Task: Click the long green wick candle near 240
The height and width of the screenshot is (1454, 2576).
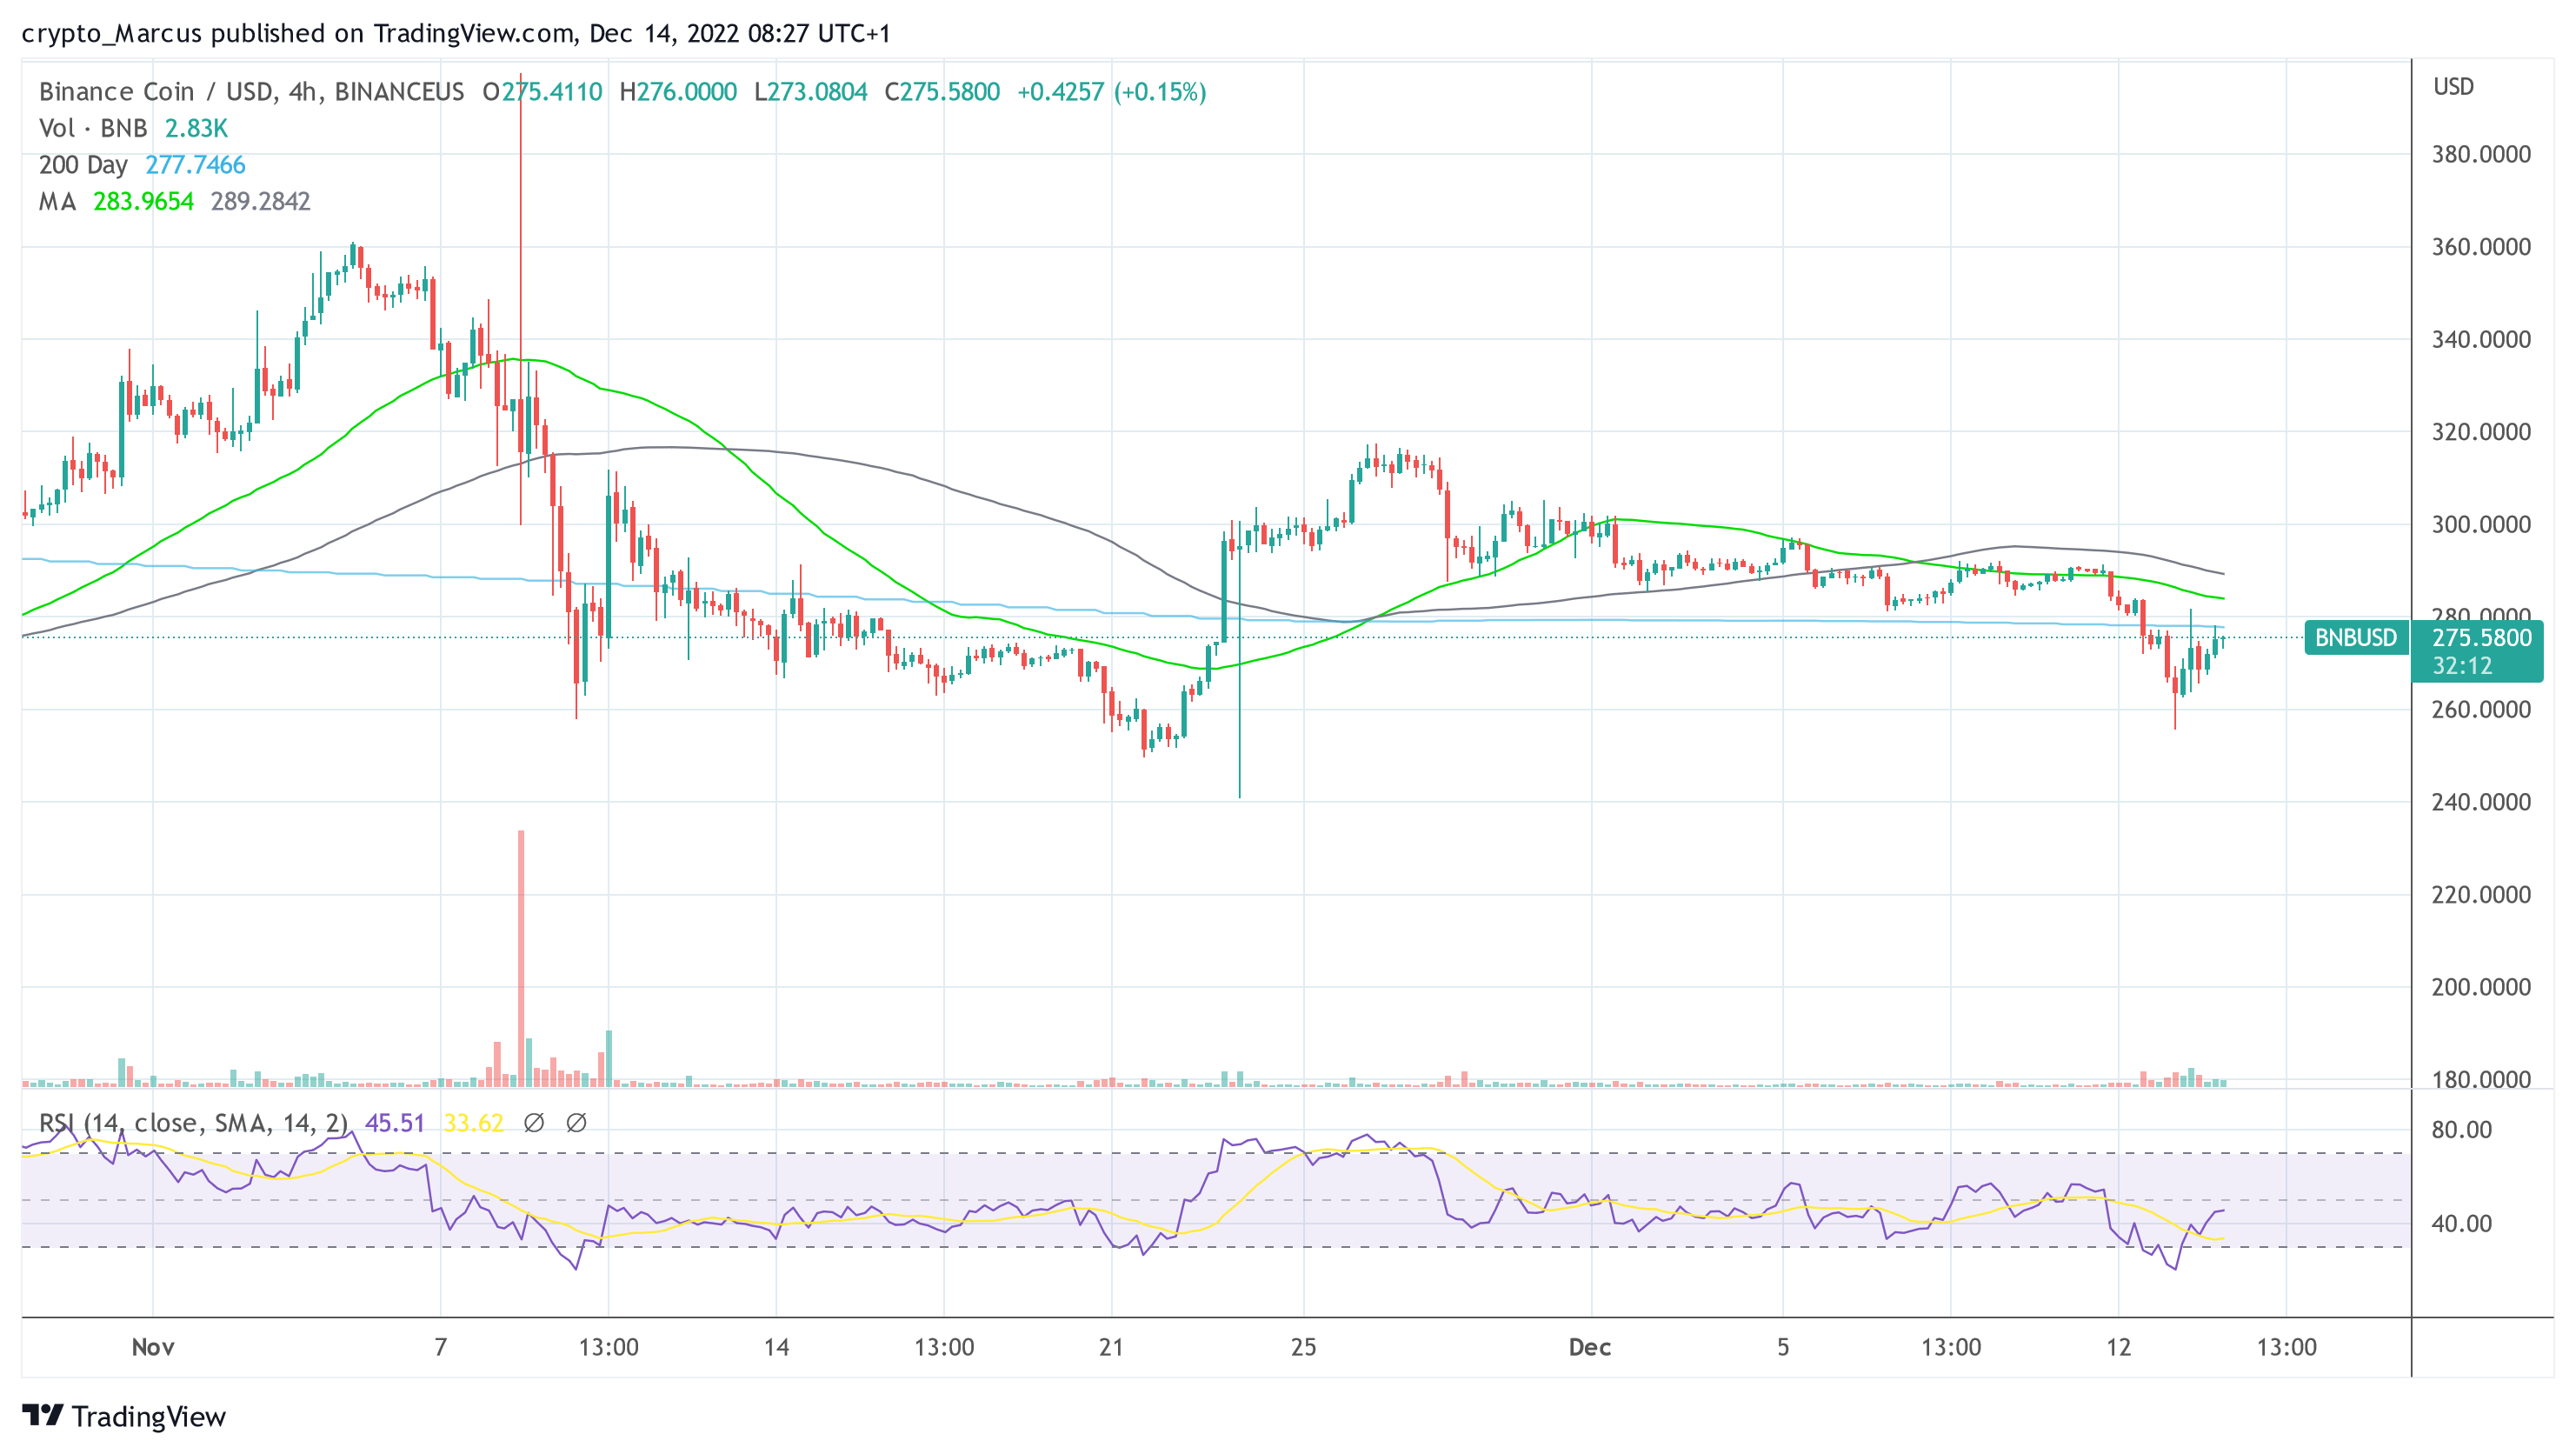Action: (x=1240, y=660)
